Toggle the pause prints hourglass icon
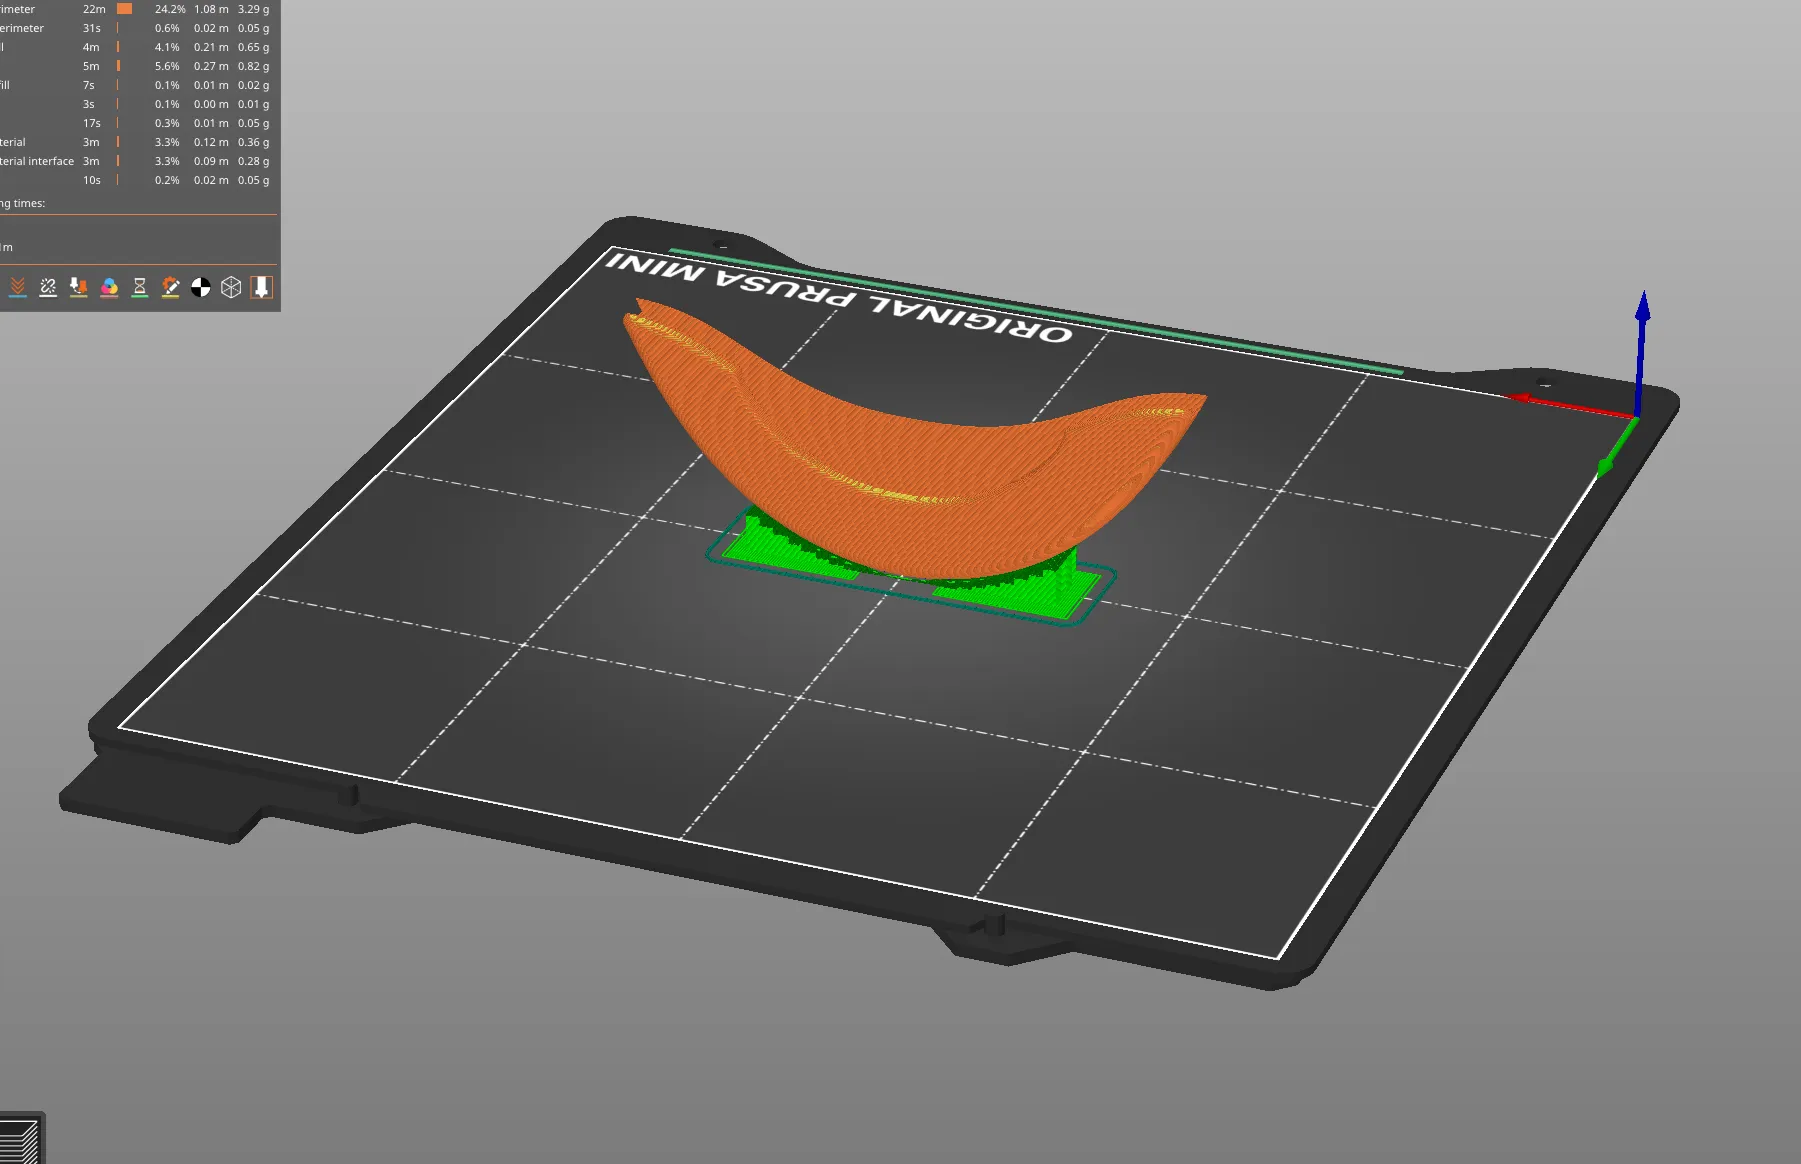The image size is (1801, 1164). pyautogui.click(x=140, y=288)
